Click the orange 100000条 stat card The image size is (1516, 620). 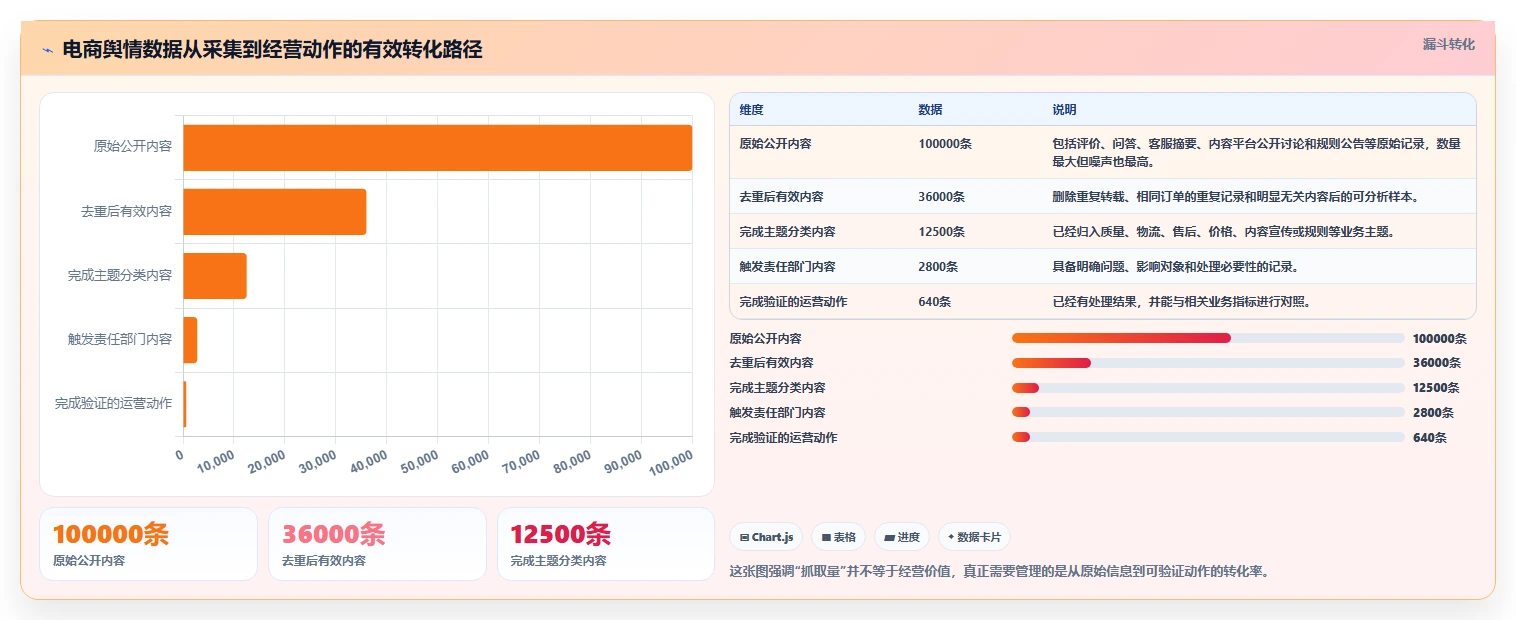tap(148, 544)
